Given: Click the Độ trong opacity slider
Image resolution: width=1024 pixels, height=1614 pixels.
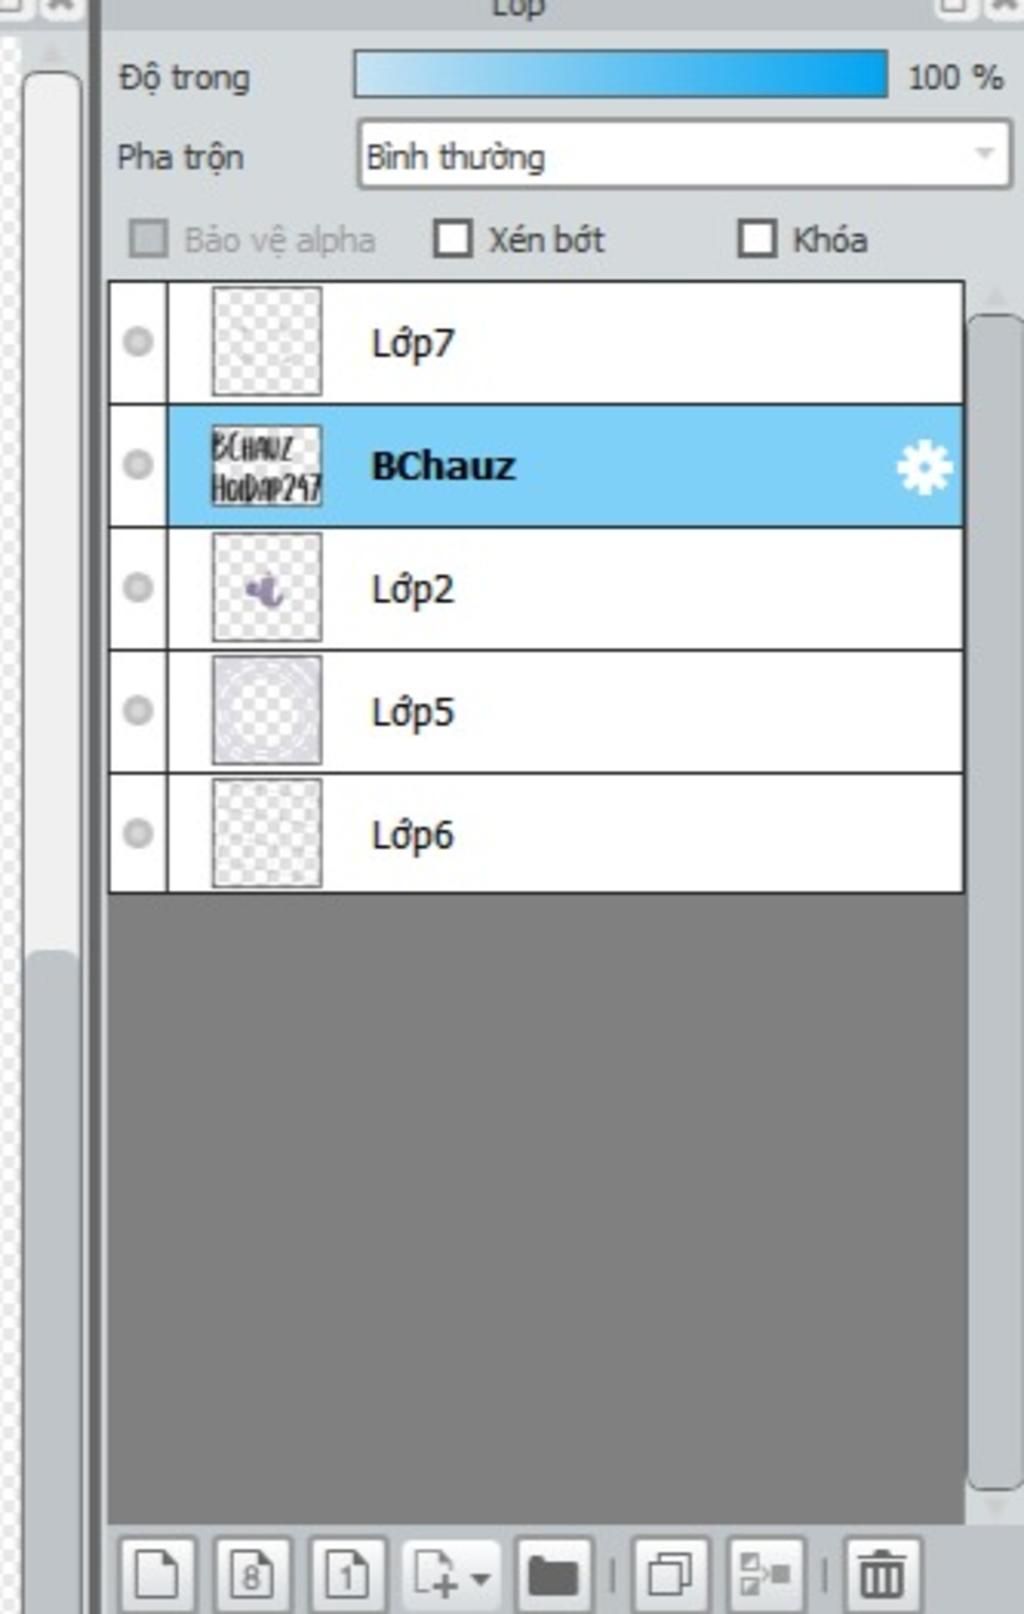Looking at the screenshot, I should [x=620, y=76].
